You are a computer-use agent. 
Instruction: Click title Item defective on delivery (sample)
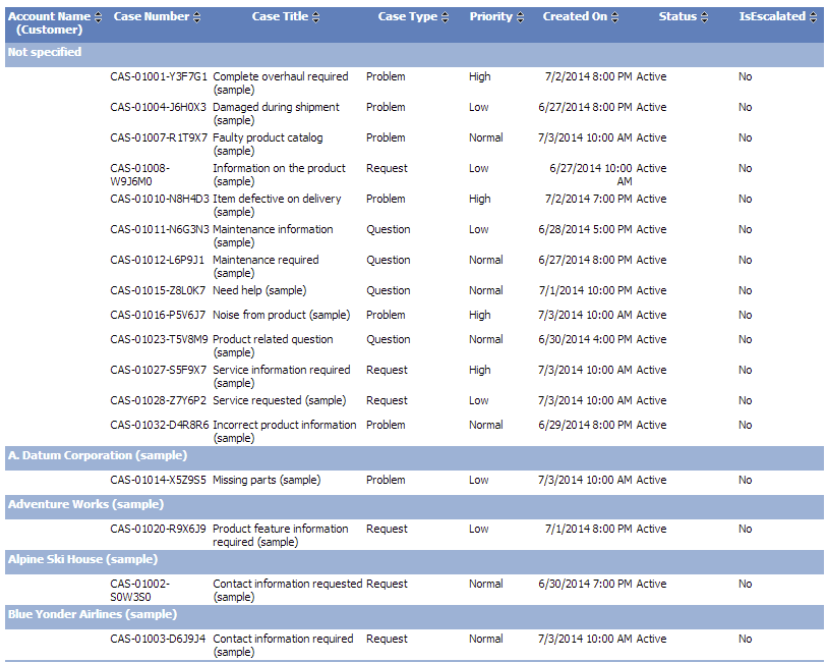point(277,206)
